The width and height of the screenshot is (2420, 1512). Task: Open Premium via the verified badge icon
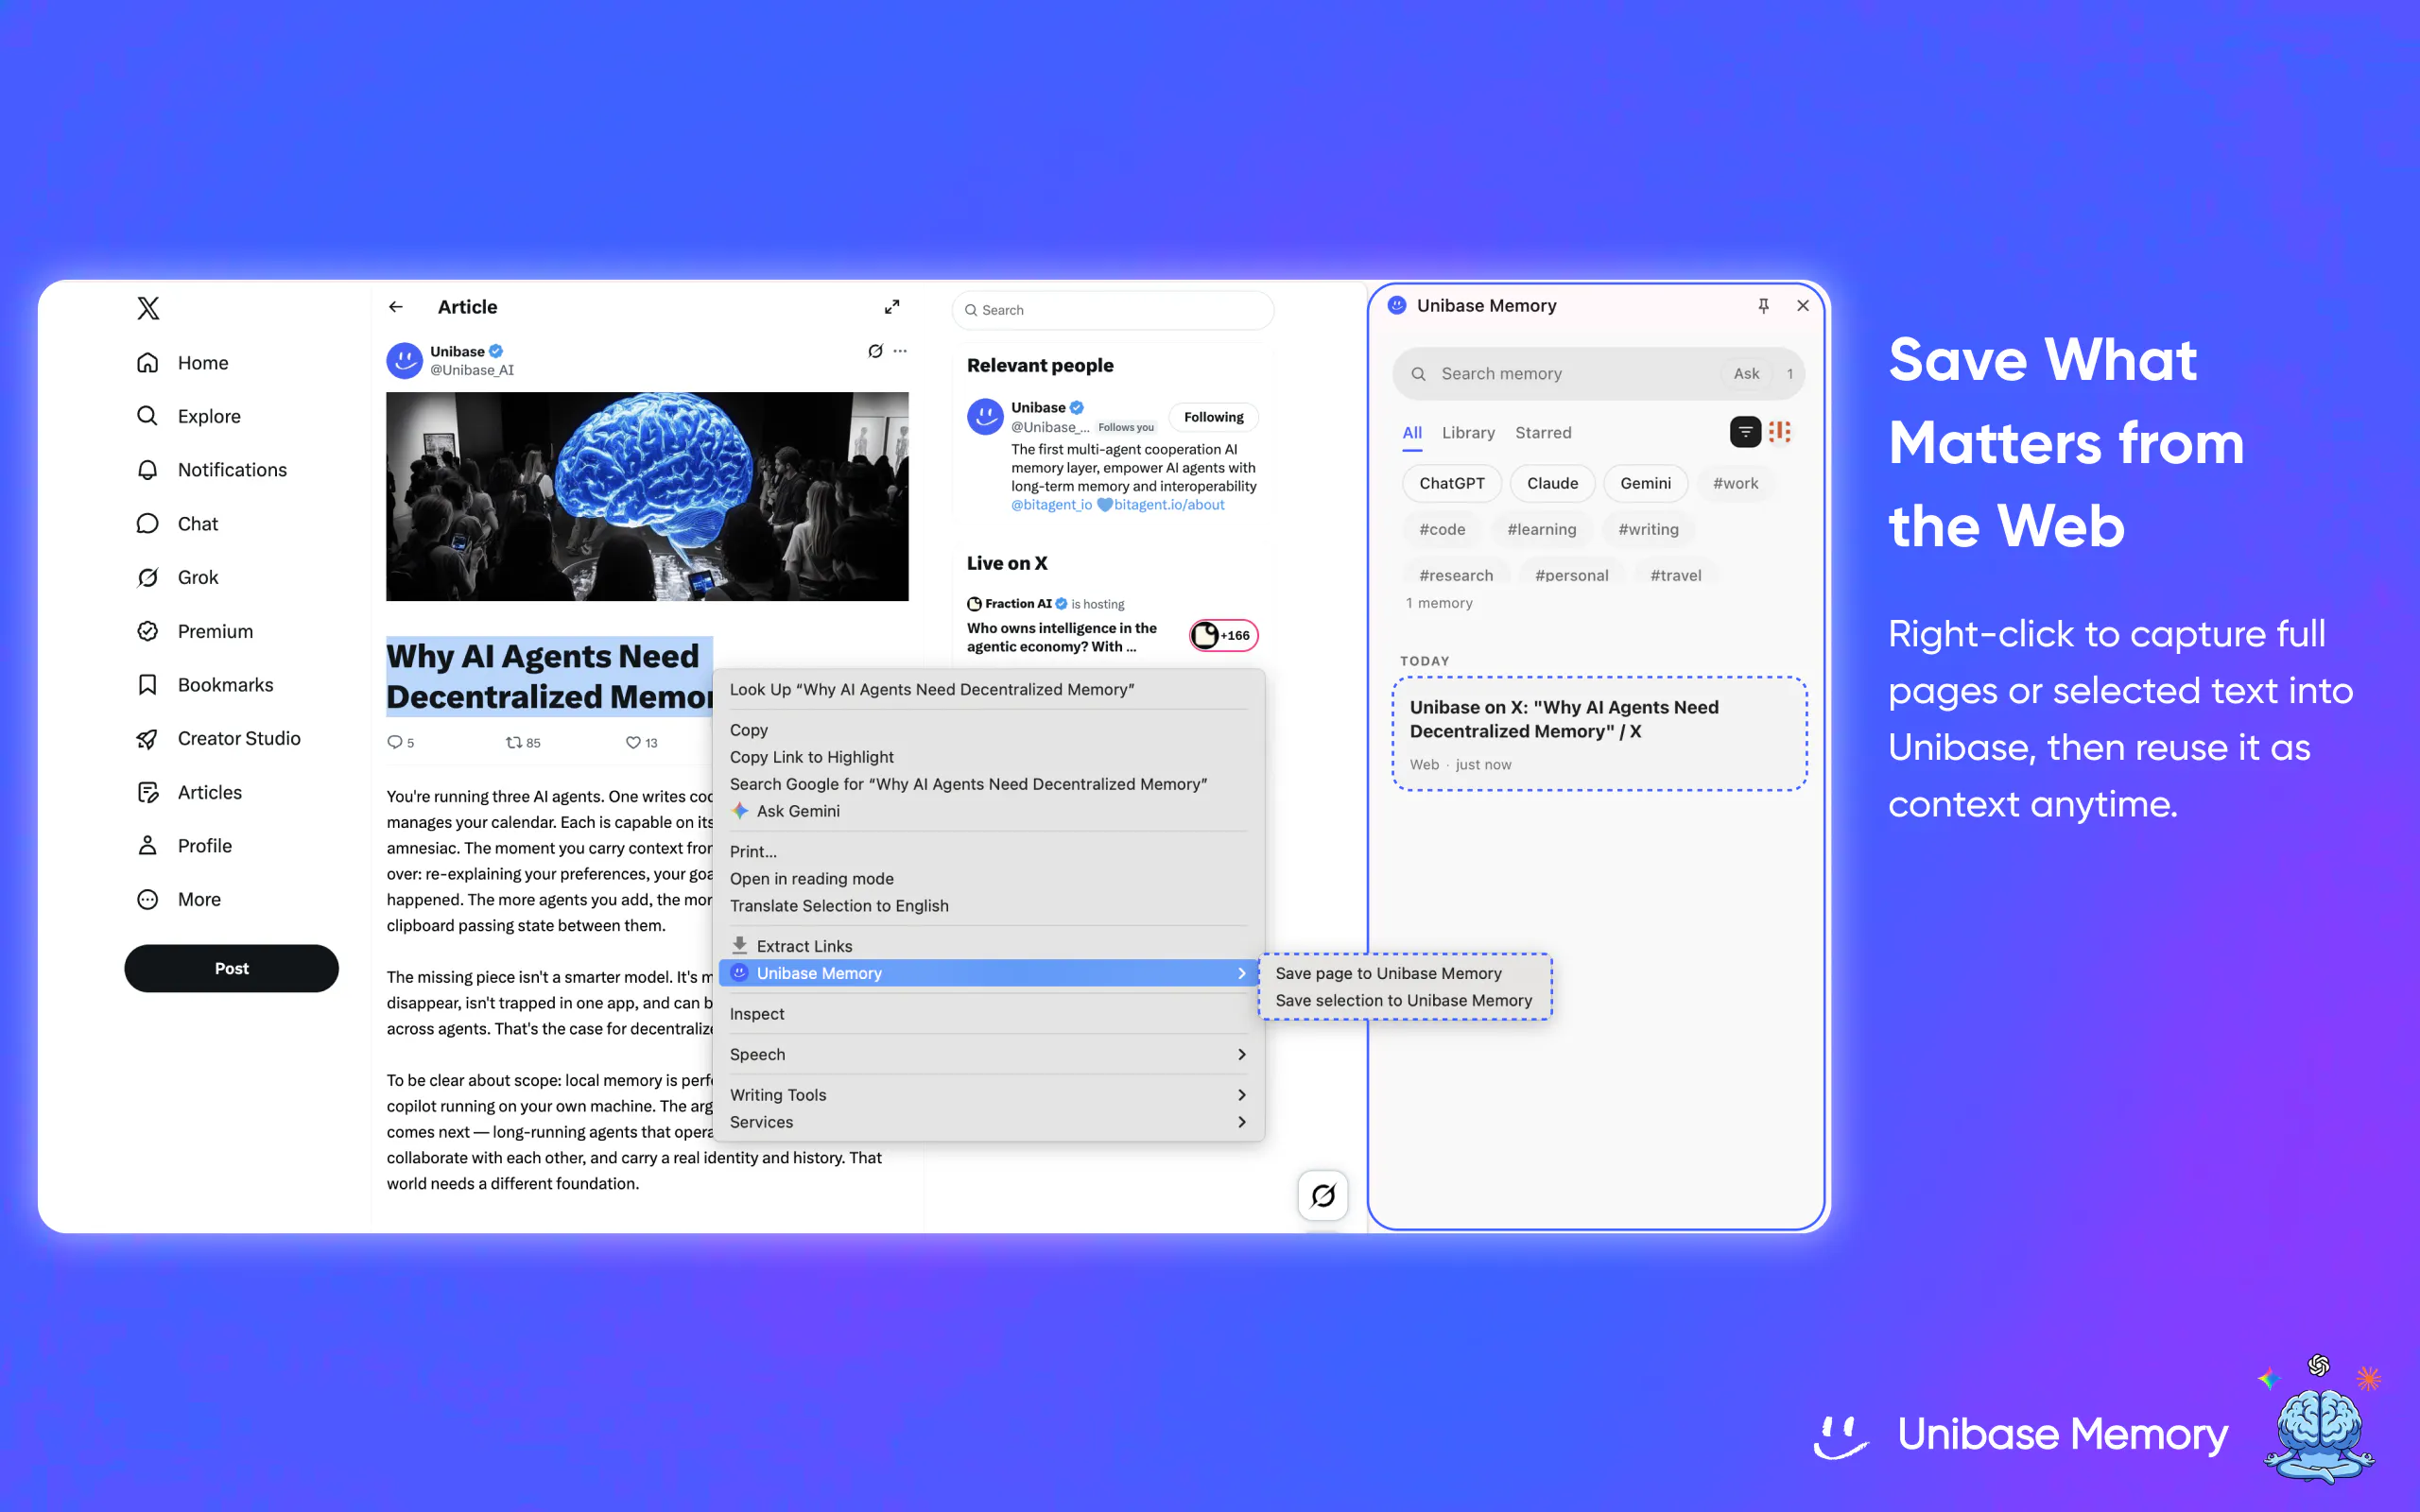pos(147,631)
